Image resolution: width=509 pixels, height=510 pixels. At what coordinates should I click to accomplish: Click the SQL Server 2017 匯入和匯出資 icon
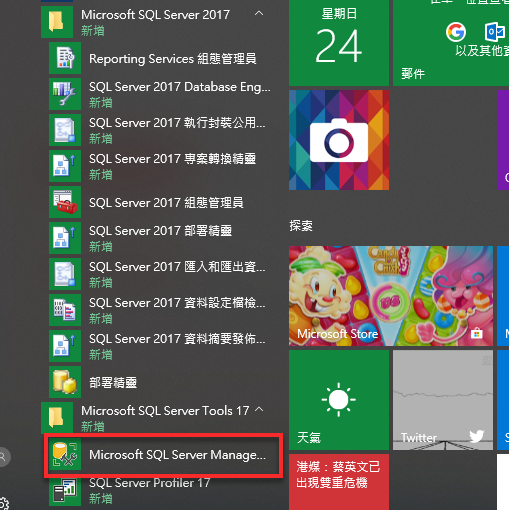pos(65,274)
